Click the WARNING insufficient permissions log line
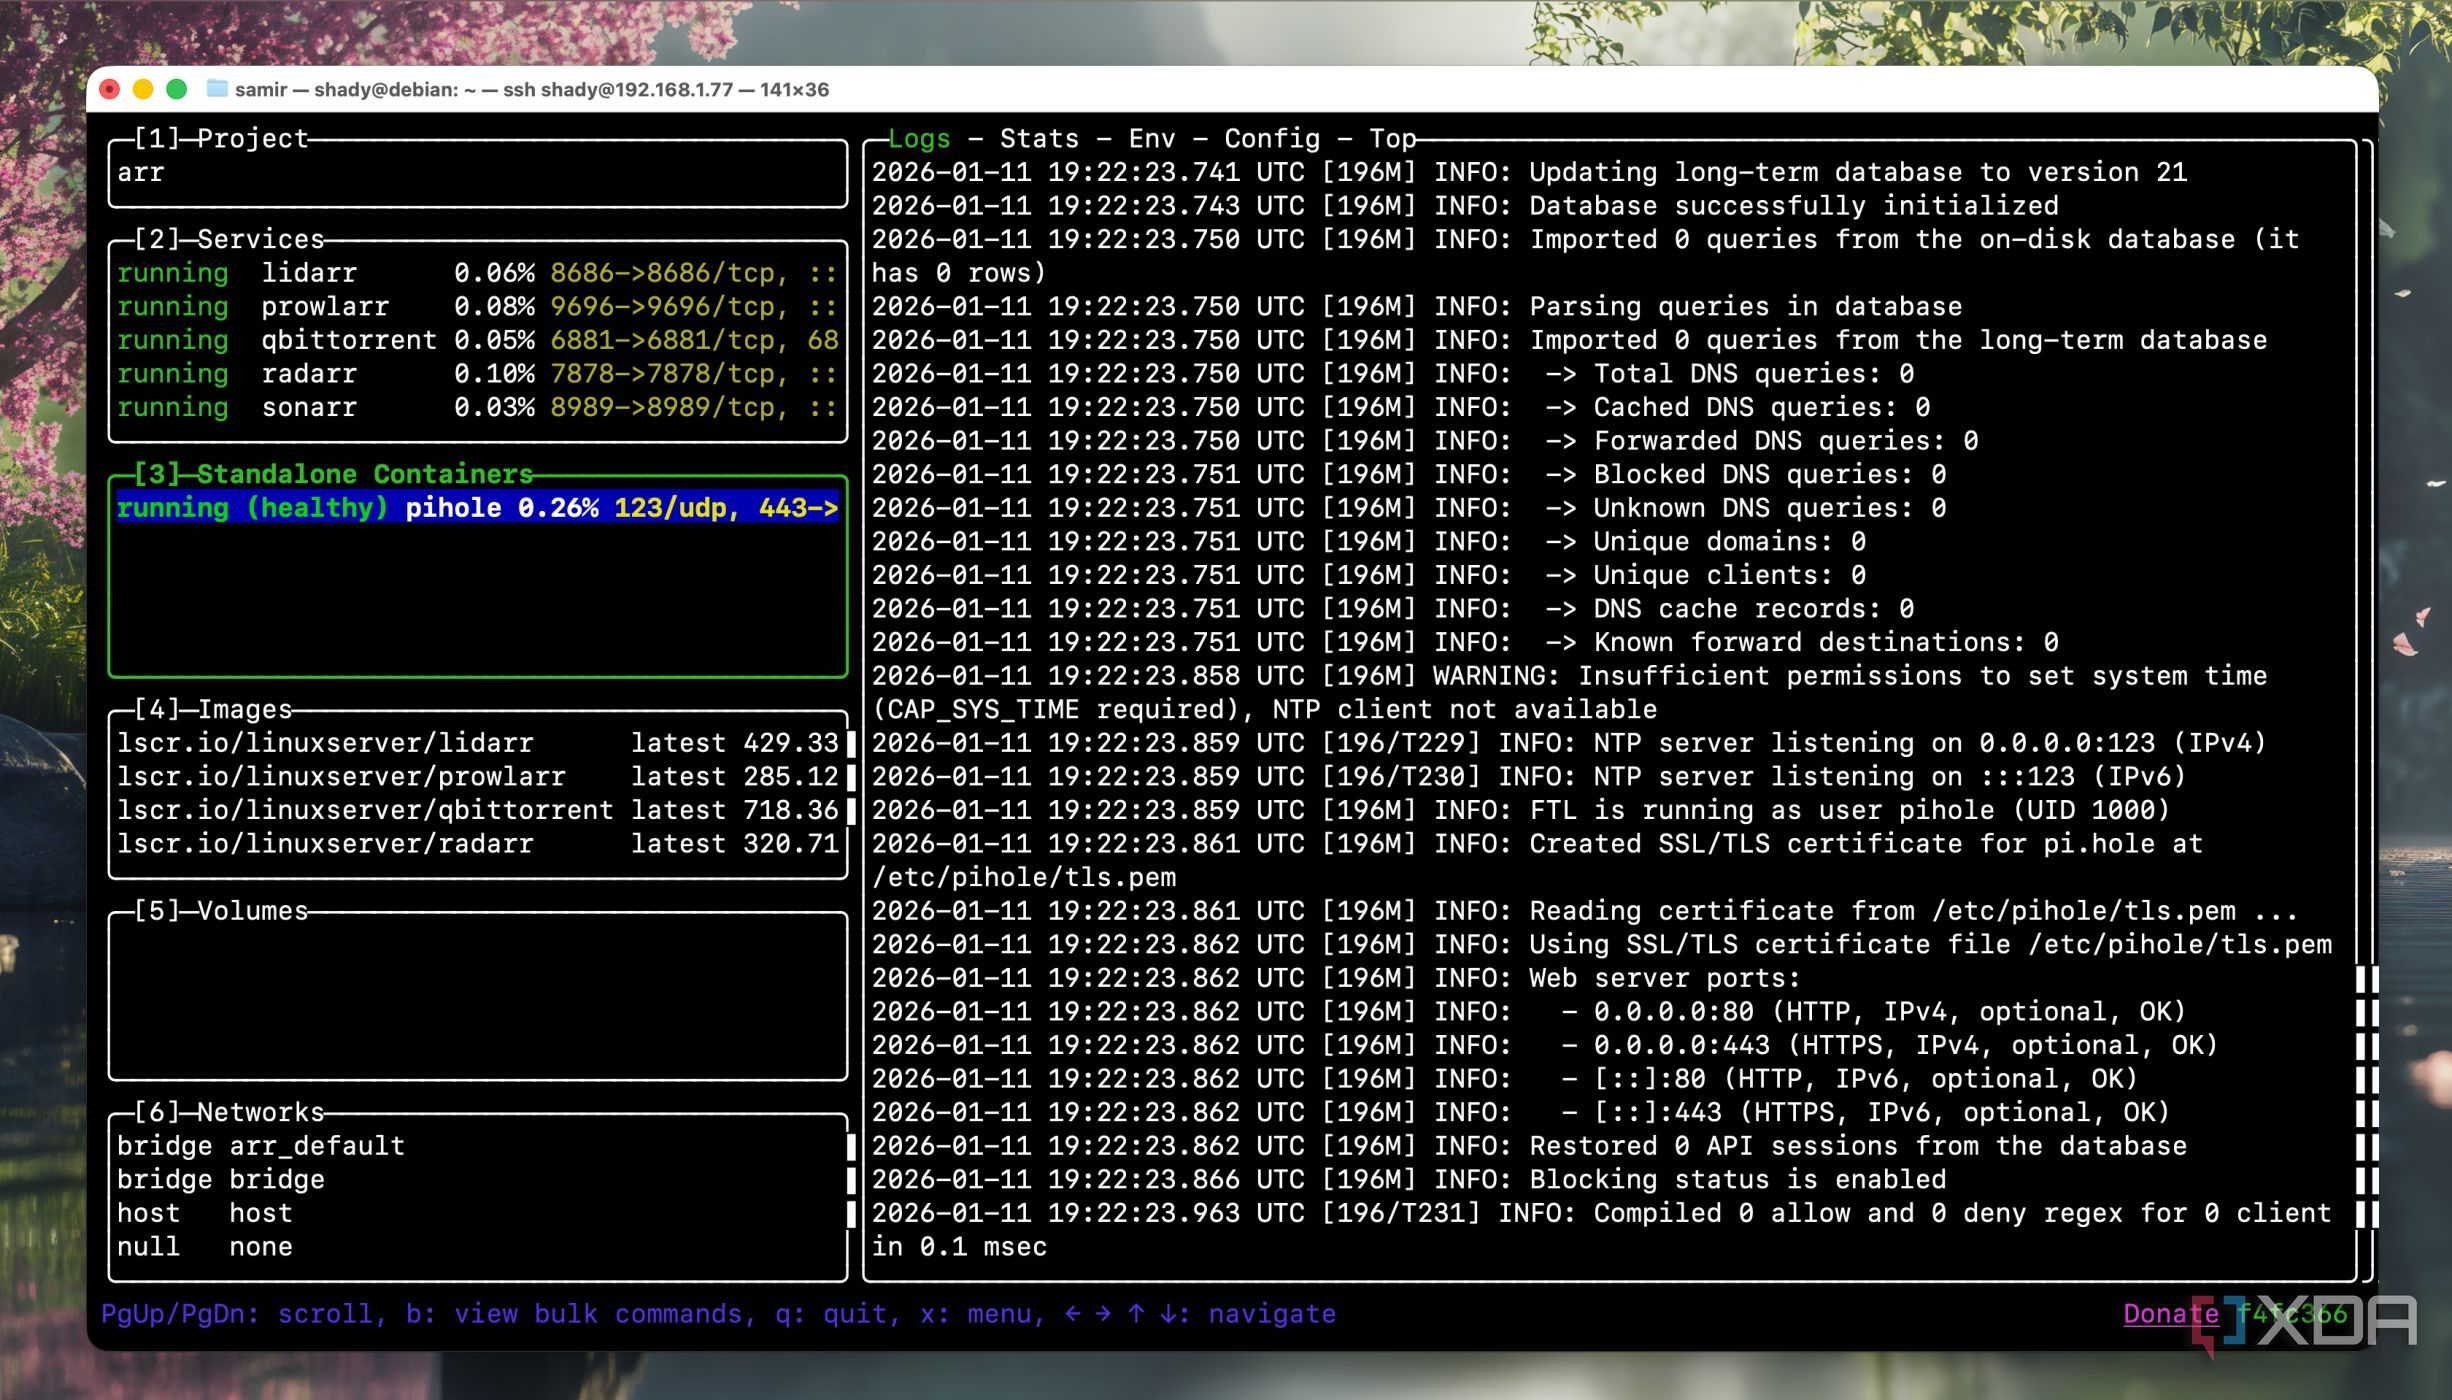Viewport: 2452px width, 1400px height. (1569, 693)
